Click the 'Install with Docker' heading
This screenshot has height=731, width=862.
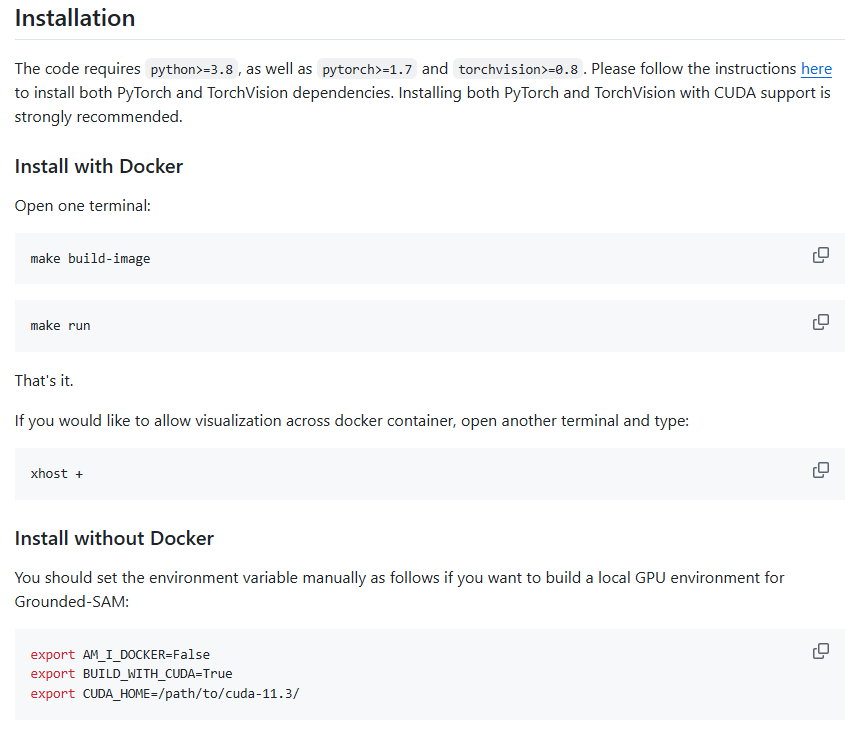click(99, 166)
